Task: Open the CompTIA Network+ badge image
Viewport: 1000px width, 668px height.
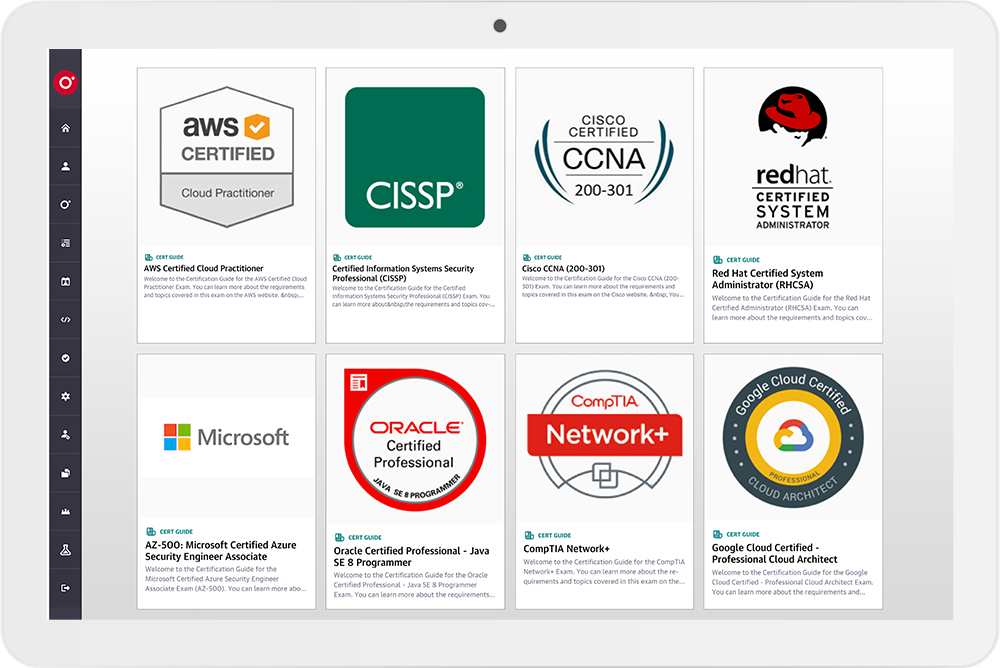Action: coord(605,434)
